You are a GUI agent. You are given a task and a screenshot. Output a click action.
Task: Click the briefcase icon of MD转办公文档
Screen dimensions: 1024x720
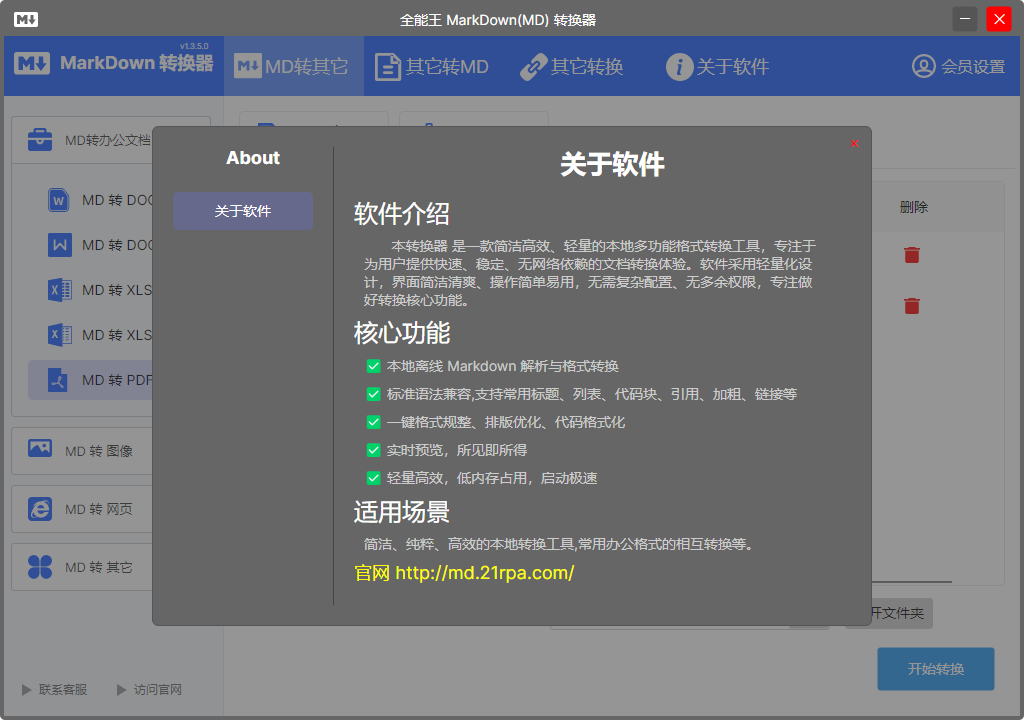click(x=40, y=139)
